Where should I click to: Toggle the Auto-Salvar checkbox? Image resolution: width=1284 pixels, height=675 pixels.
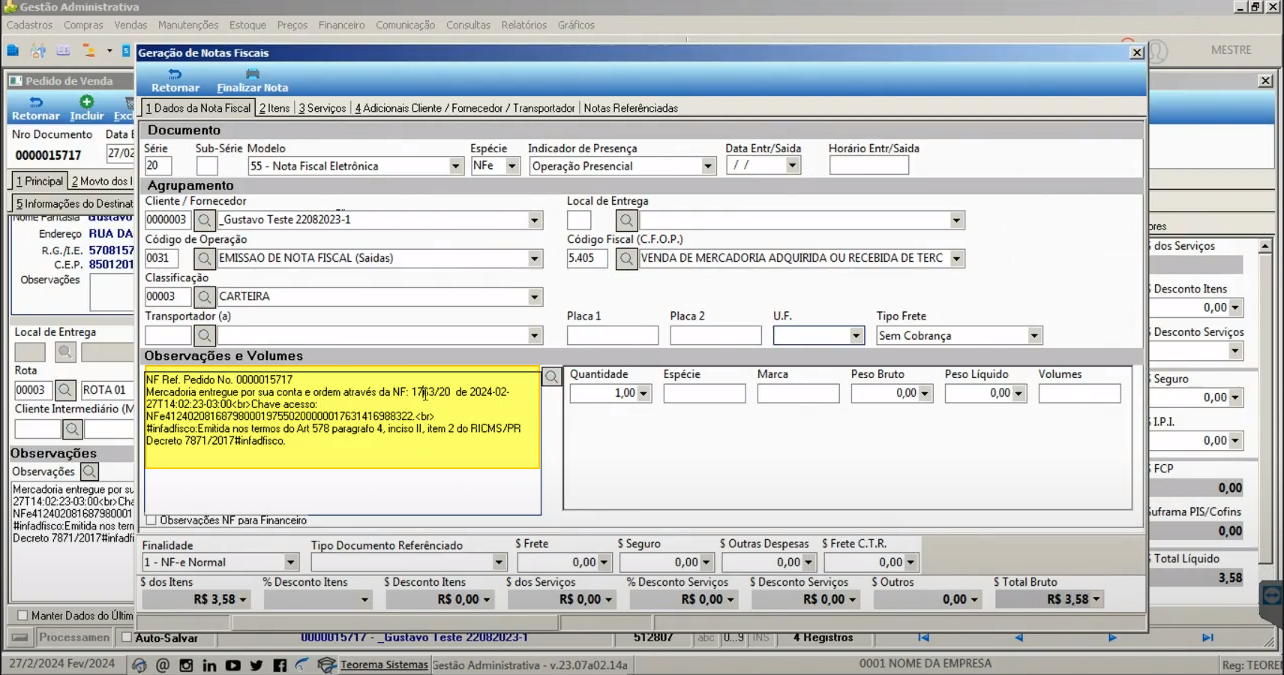(126, 637)
